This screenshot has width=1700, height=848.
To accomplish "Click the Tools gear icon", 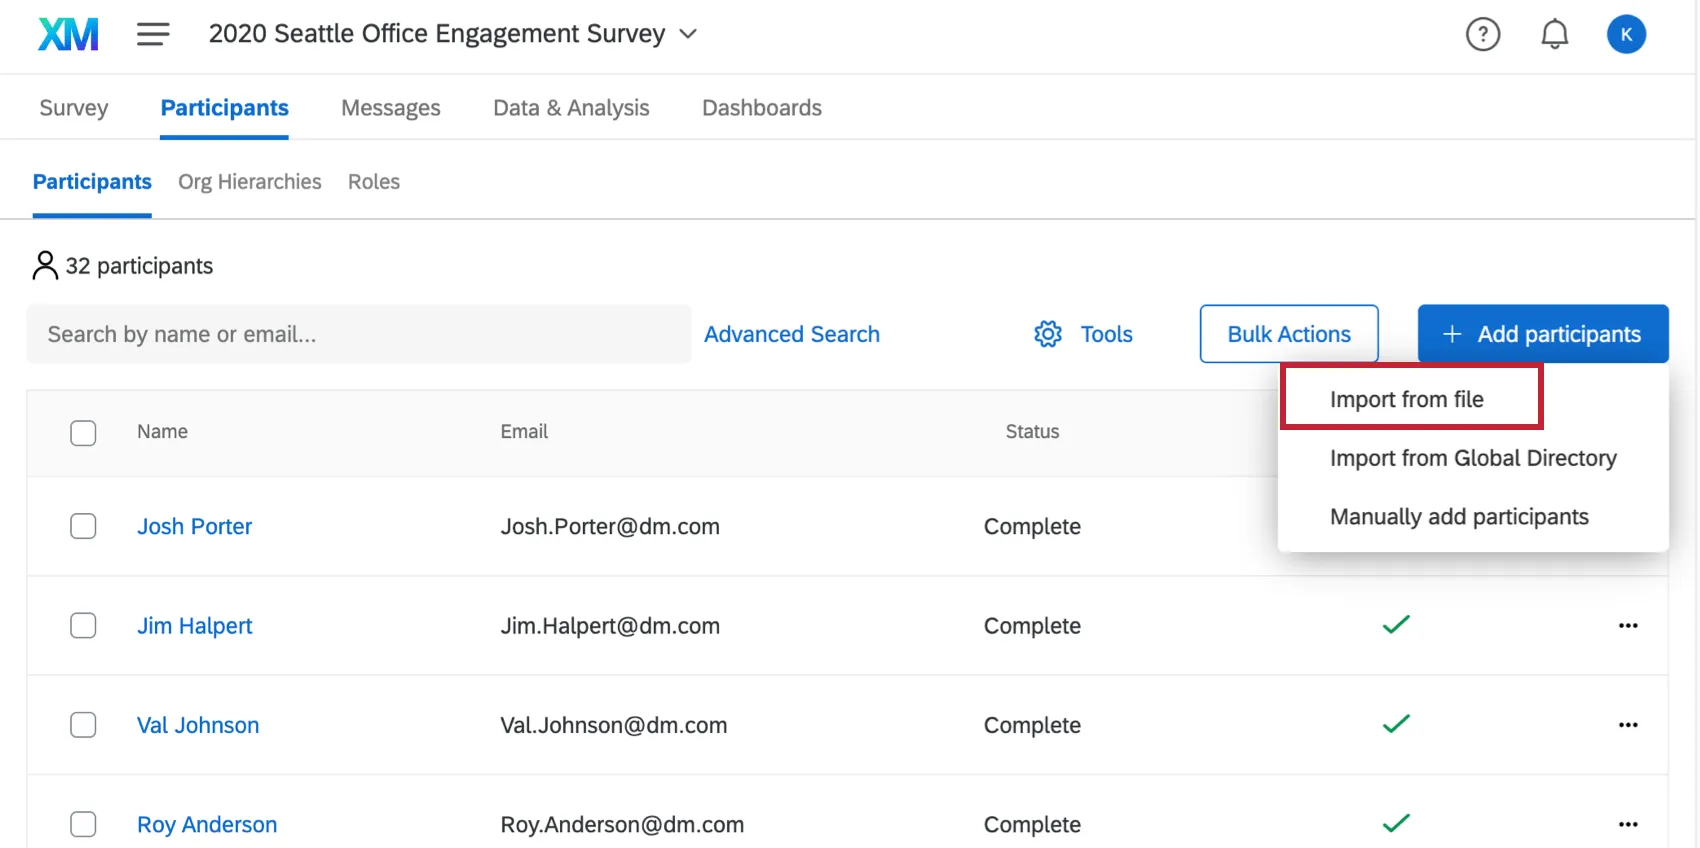I will pos(1048,334).
